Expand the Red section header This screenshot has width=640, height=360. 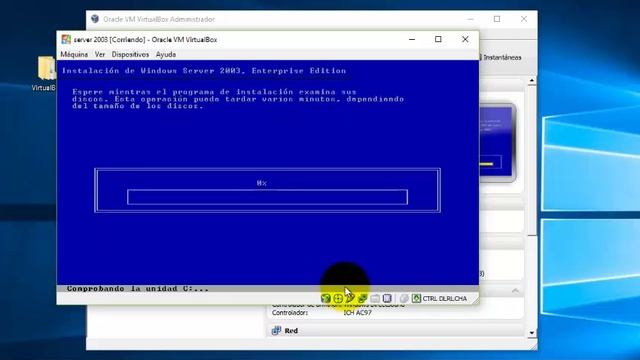coord(396,331)
